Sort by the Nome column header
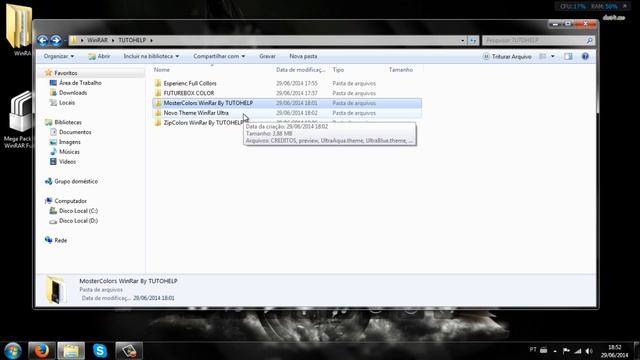The image size is (640, 360). tap(162, 70)
